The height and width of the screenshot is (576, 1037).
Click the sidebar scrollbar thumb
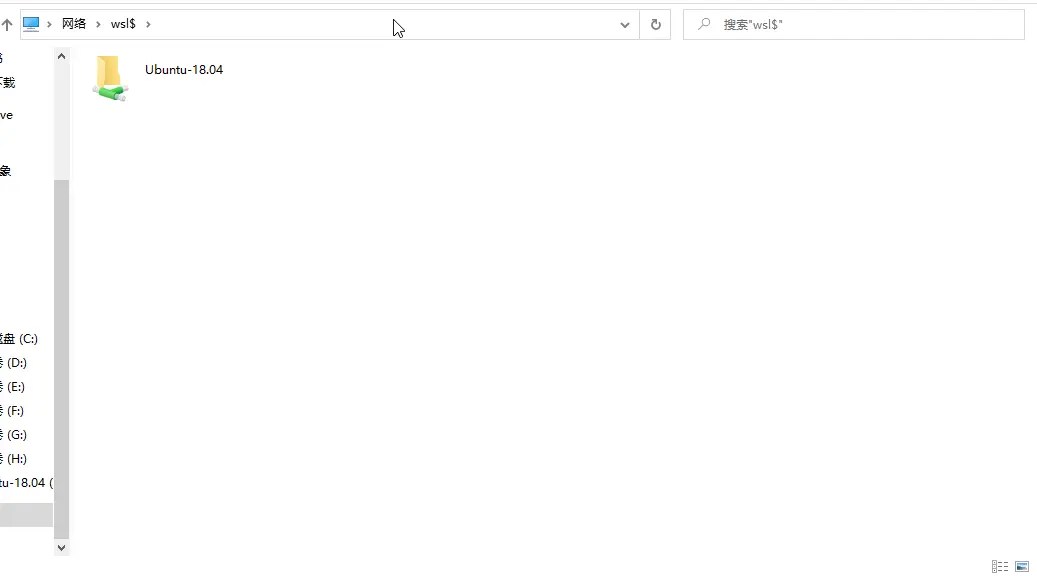[x=62, y=359]
